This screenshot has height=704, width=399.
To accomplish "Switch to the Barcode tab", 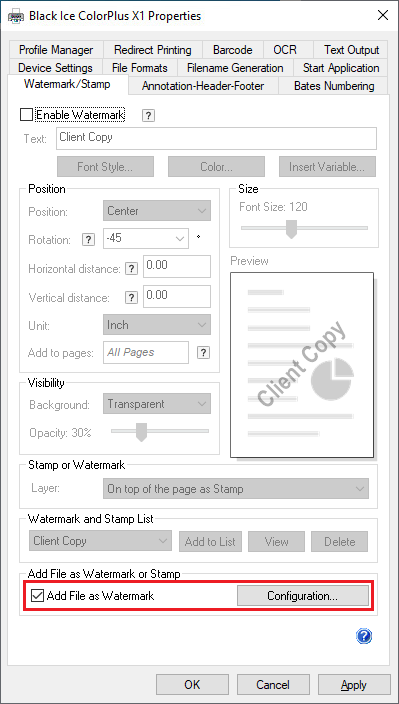I will pyautogui.click(x=232, y=50).
